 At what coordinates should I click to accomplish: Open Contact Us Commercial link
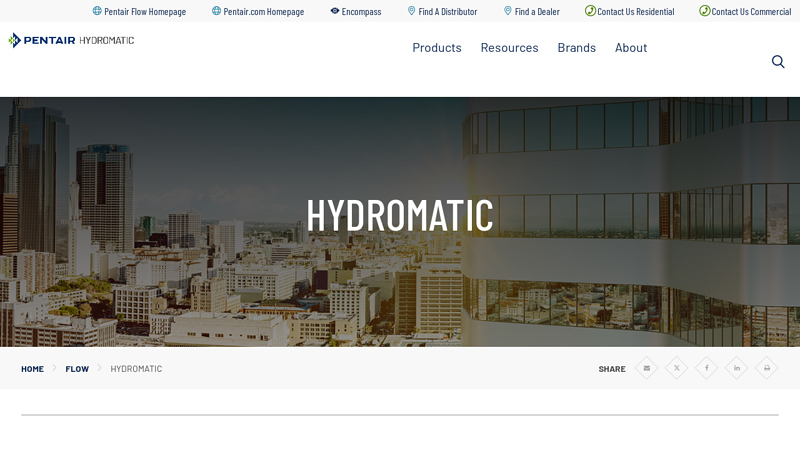coord(752,12)
